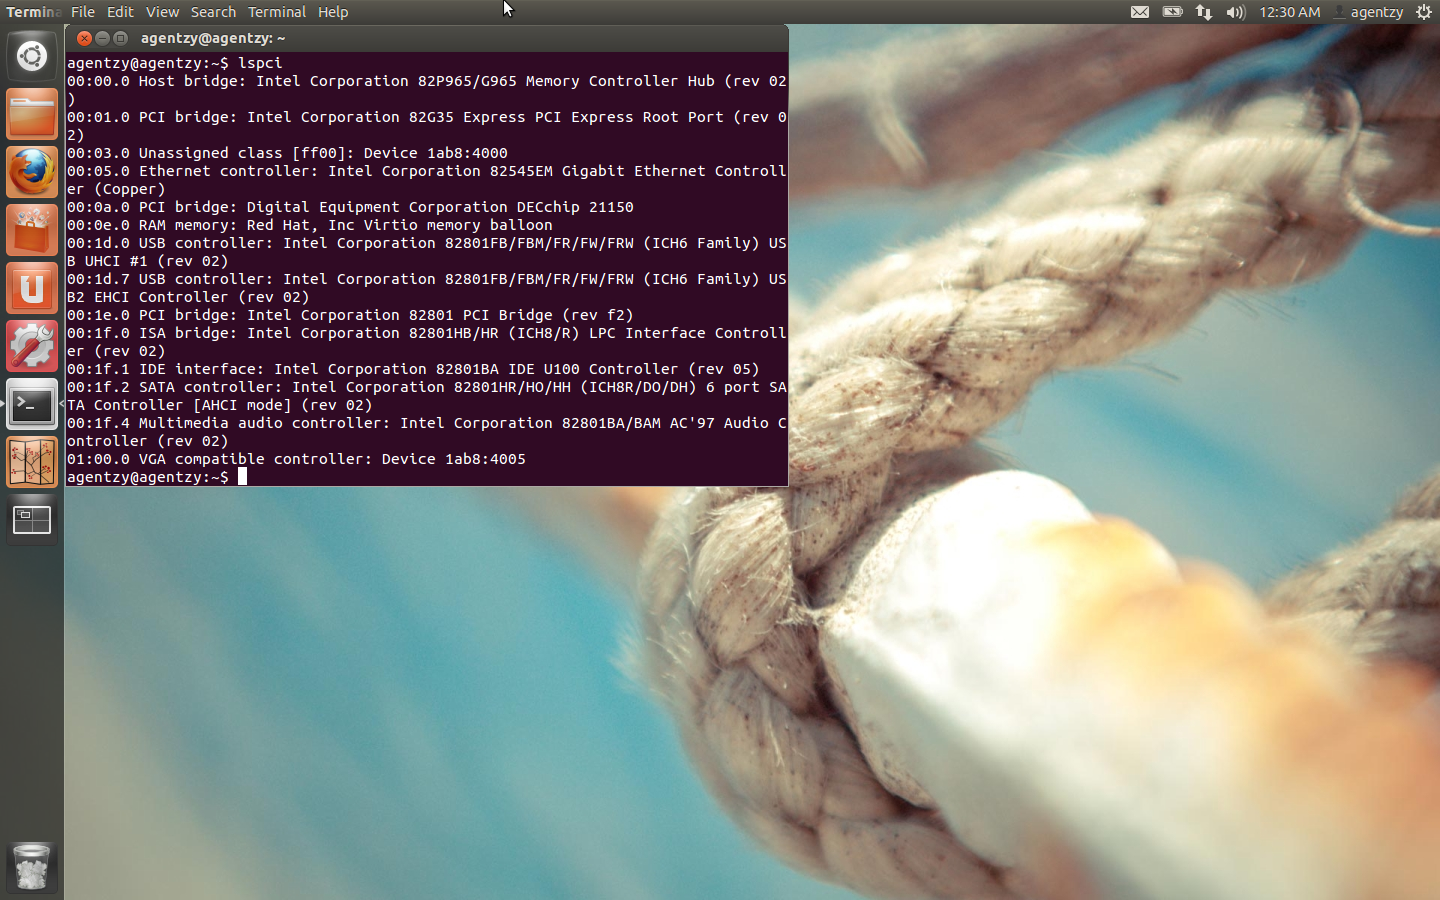The width and height of the screenshot is (1440, 900).
Task: Open the battery status indicator
Action: tap(1172, 12)
